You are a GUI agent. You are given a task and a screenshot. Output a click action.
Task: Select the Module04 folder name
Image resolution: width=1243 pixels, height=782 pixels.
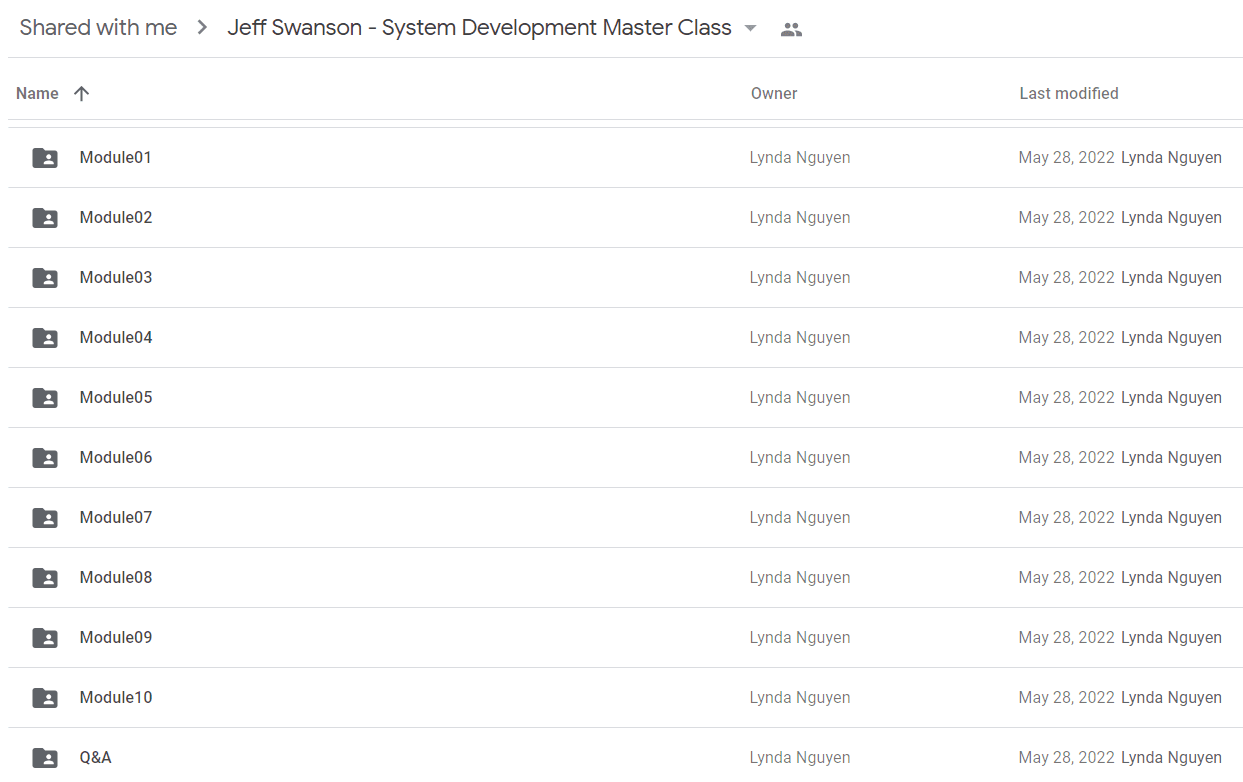[x=116, y=338]
